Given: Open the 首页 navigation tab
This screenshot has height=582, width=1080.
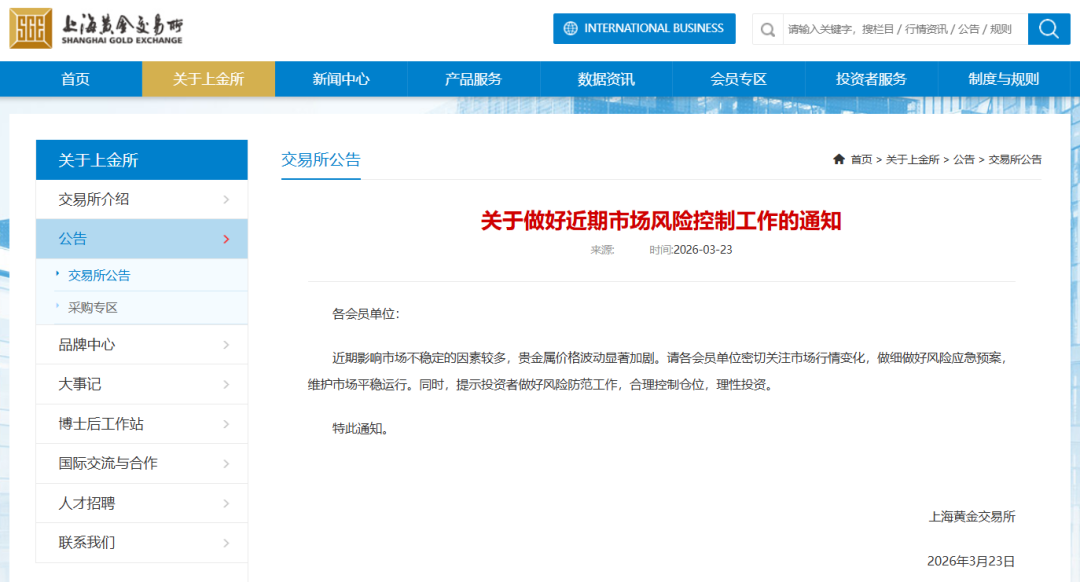Looking at the screenshot, I should point(75,79).
